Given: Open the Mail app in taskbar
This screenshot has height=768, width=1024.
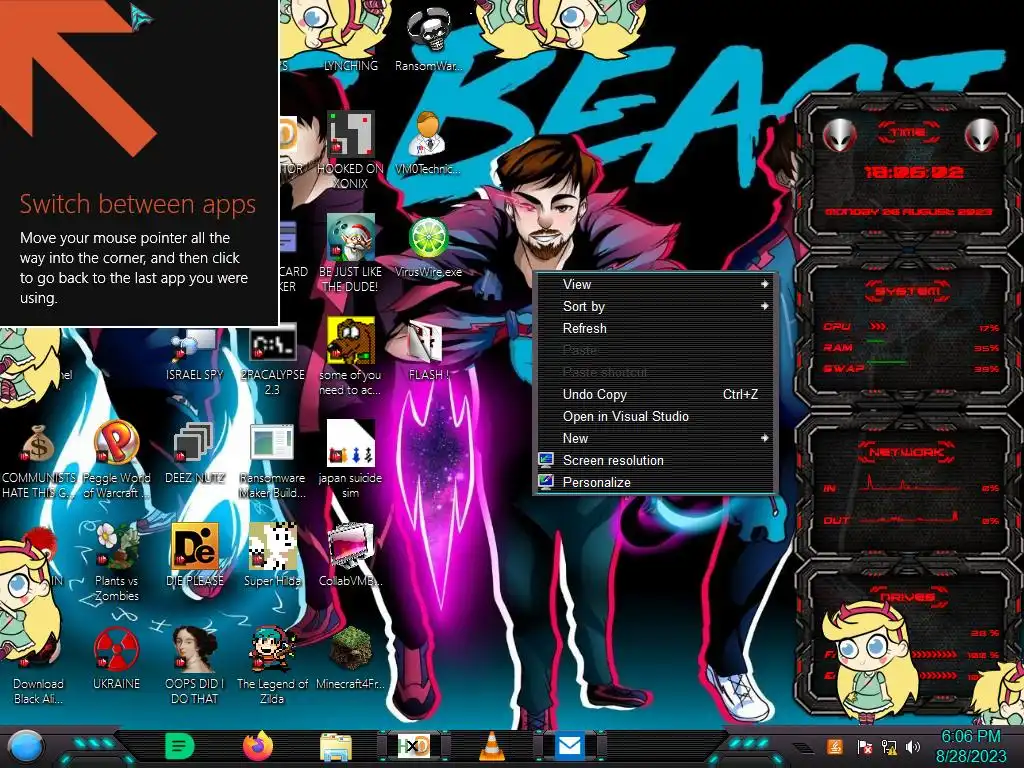Looking at the screenshot, I should pos(569,746).
